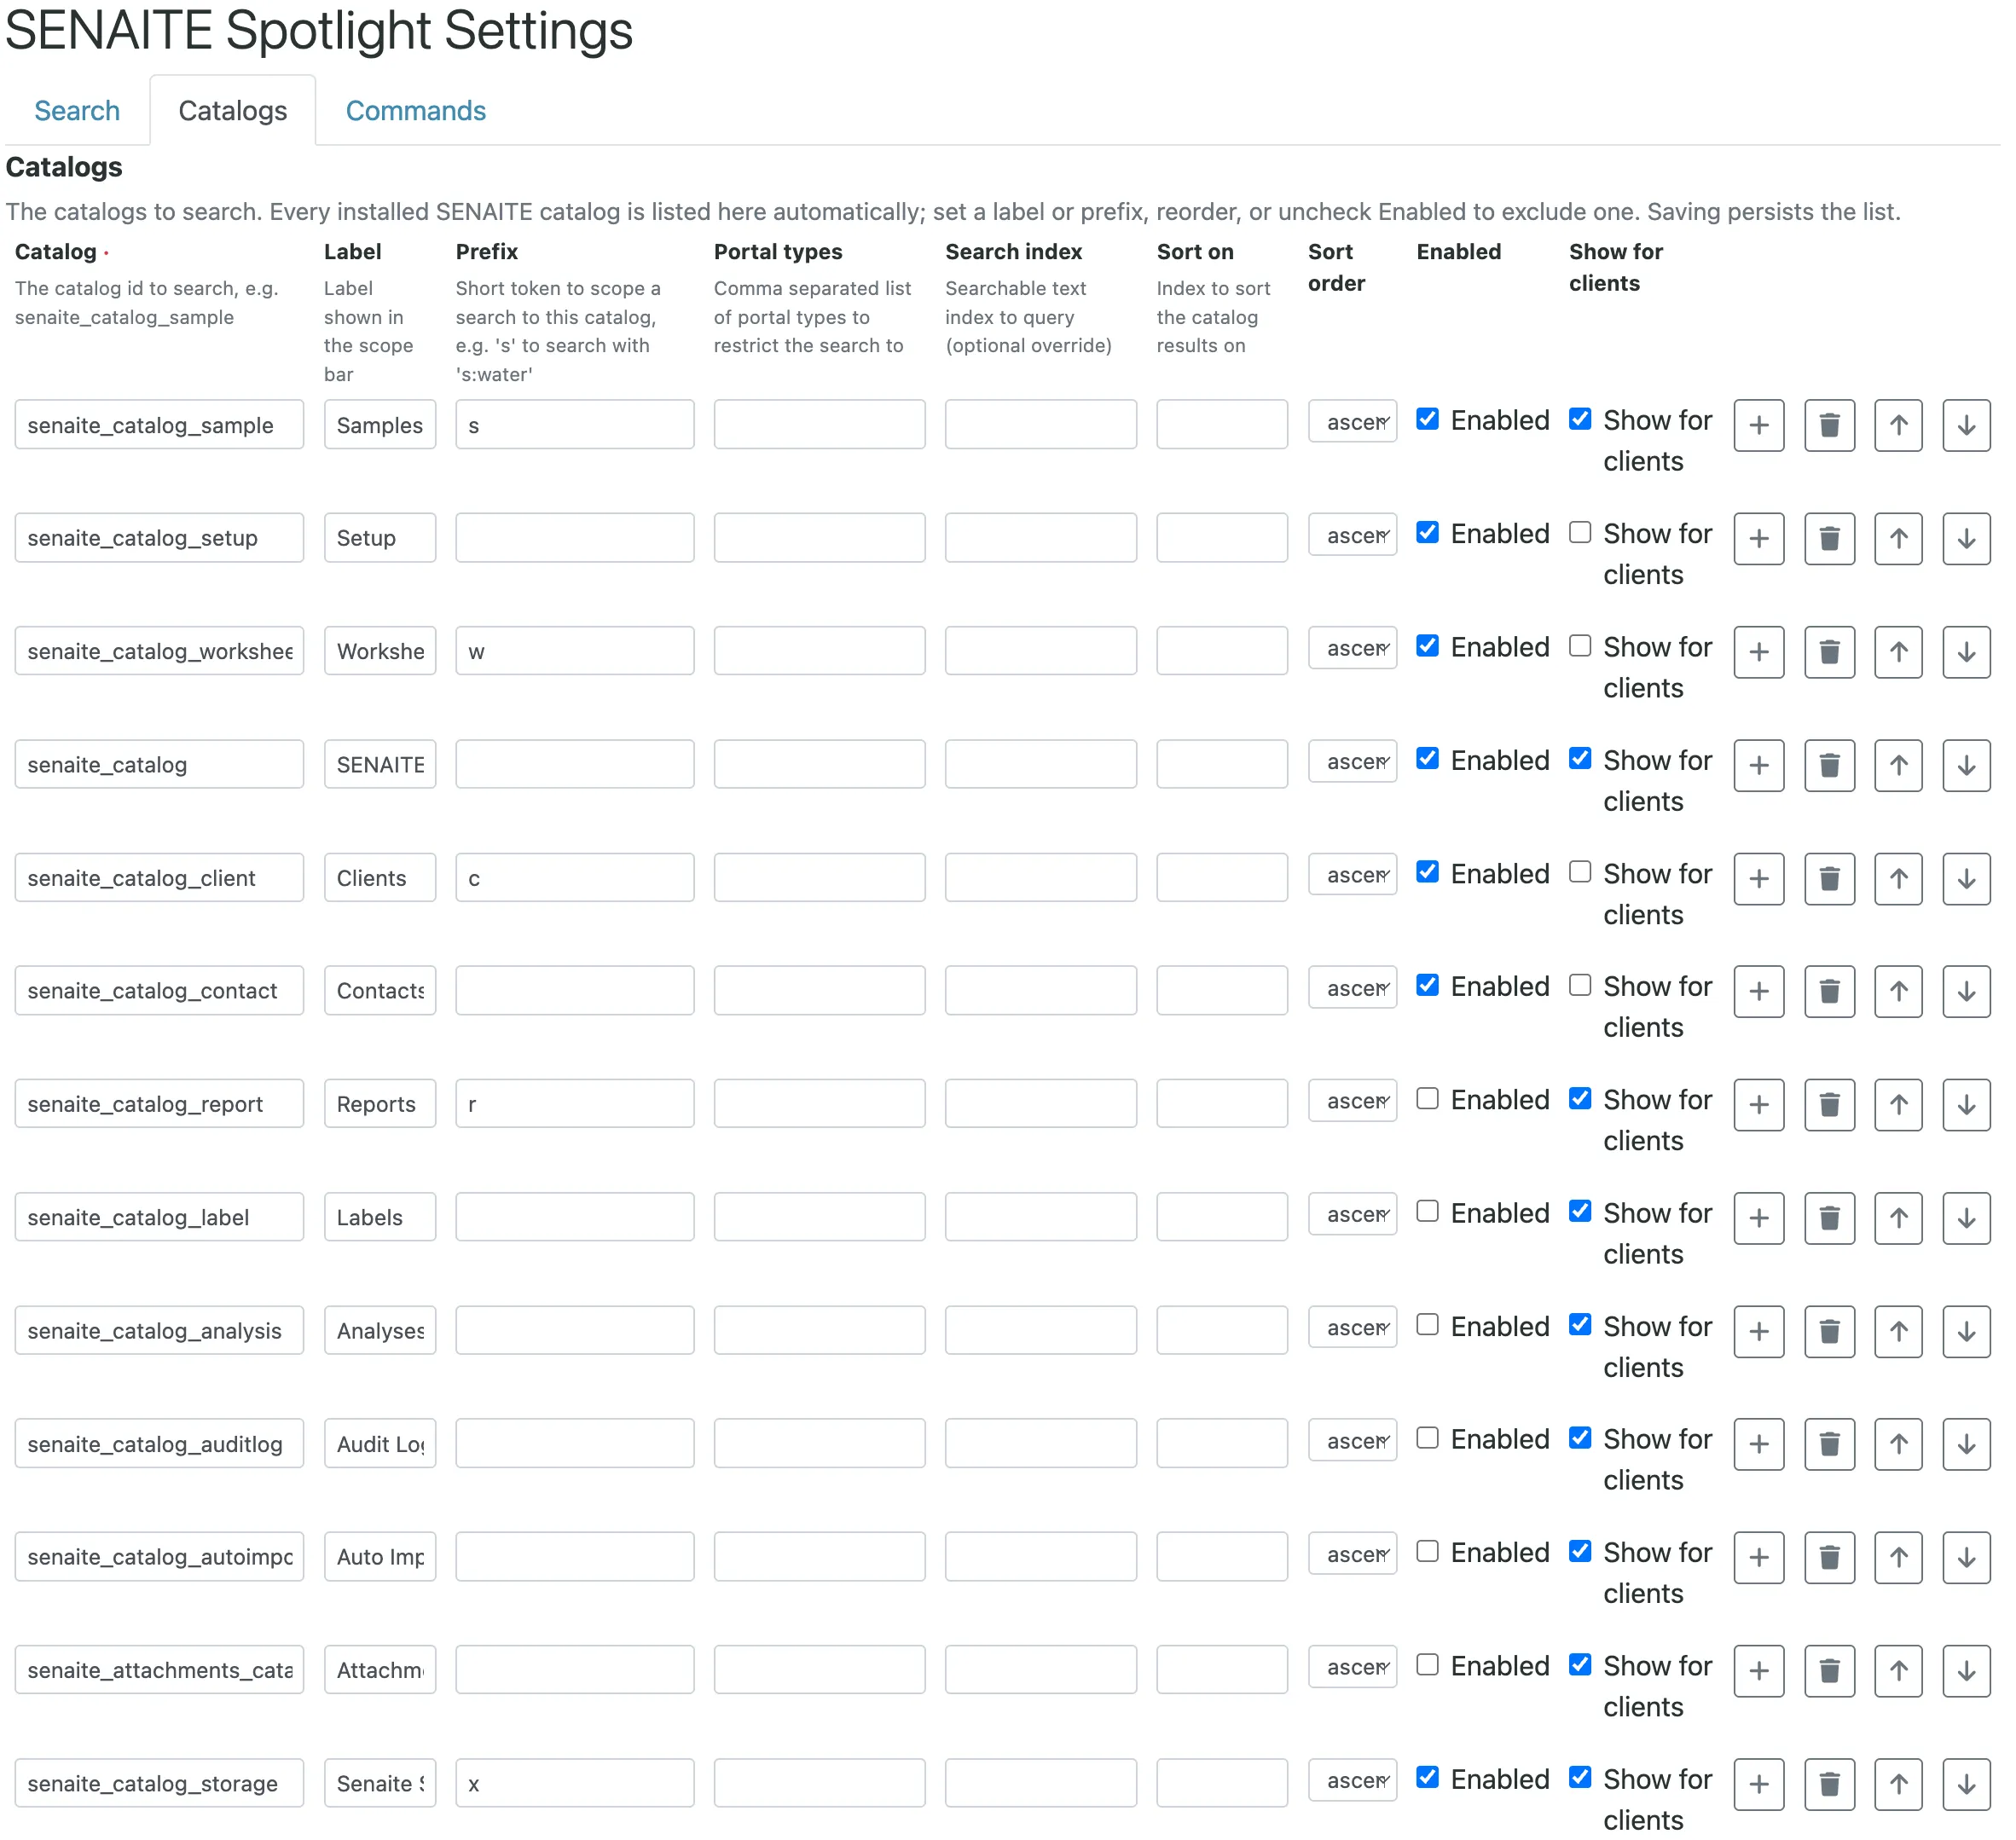
Task: Uncheck Enabled for senaite_catalog_storage
Action: tap(1427, 1777)
